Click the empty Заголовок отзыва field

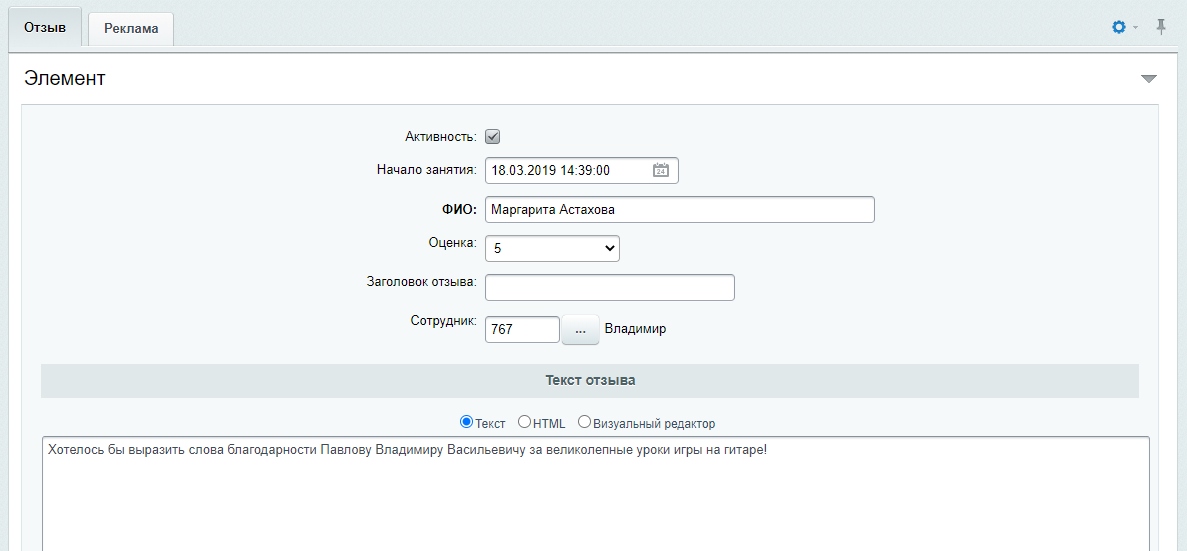click(609, 288)
